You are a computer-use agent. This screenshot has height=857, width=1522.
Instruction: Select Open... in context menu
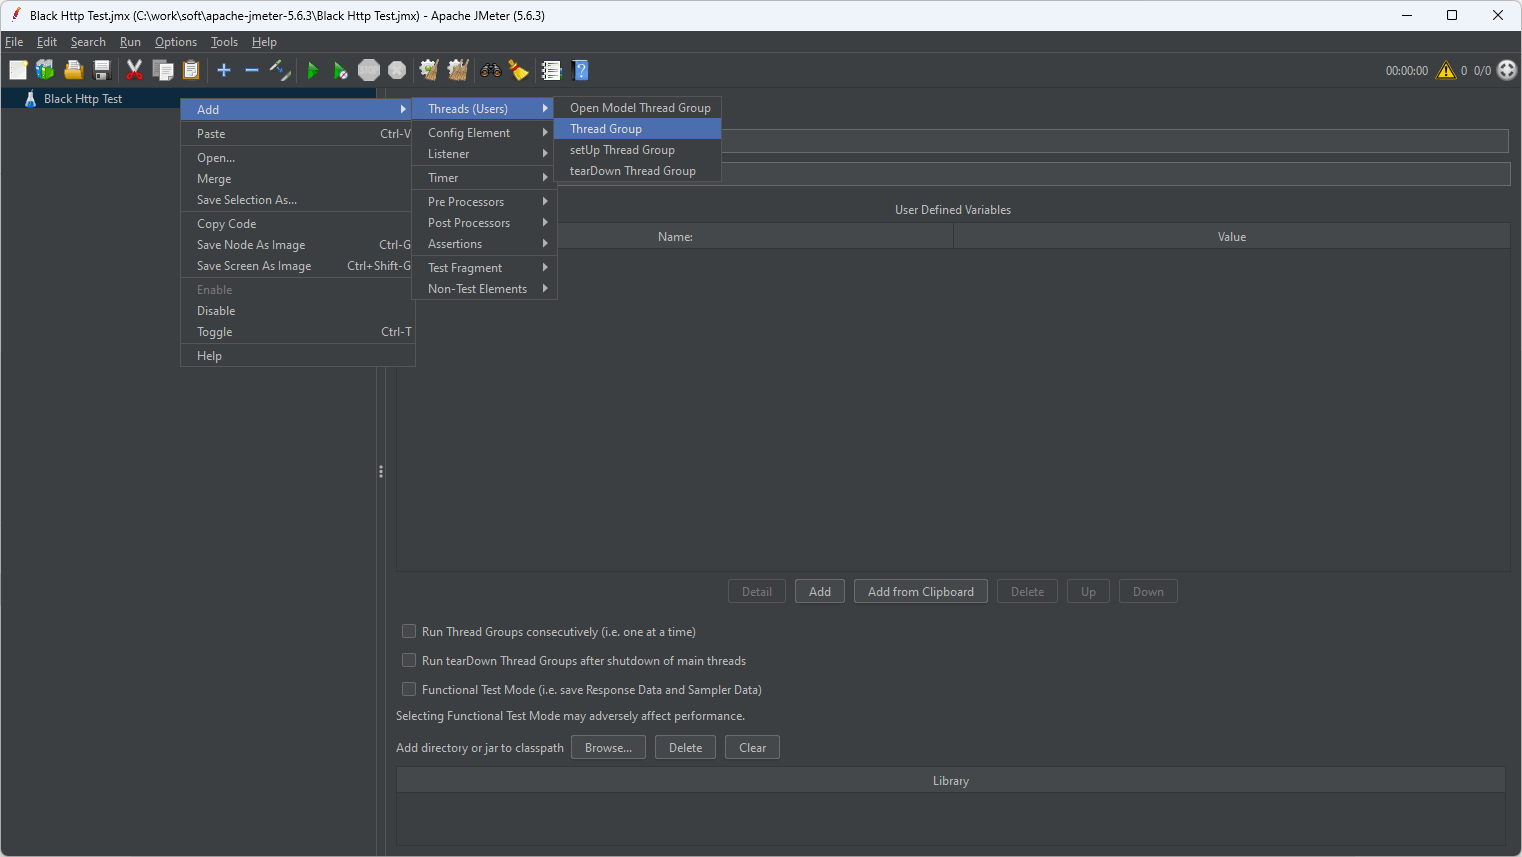(298, 157)
